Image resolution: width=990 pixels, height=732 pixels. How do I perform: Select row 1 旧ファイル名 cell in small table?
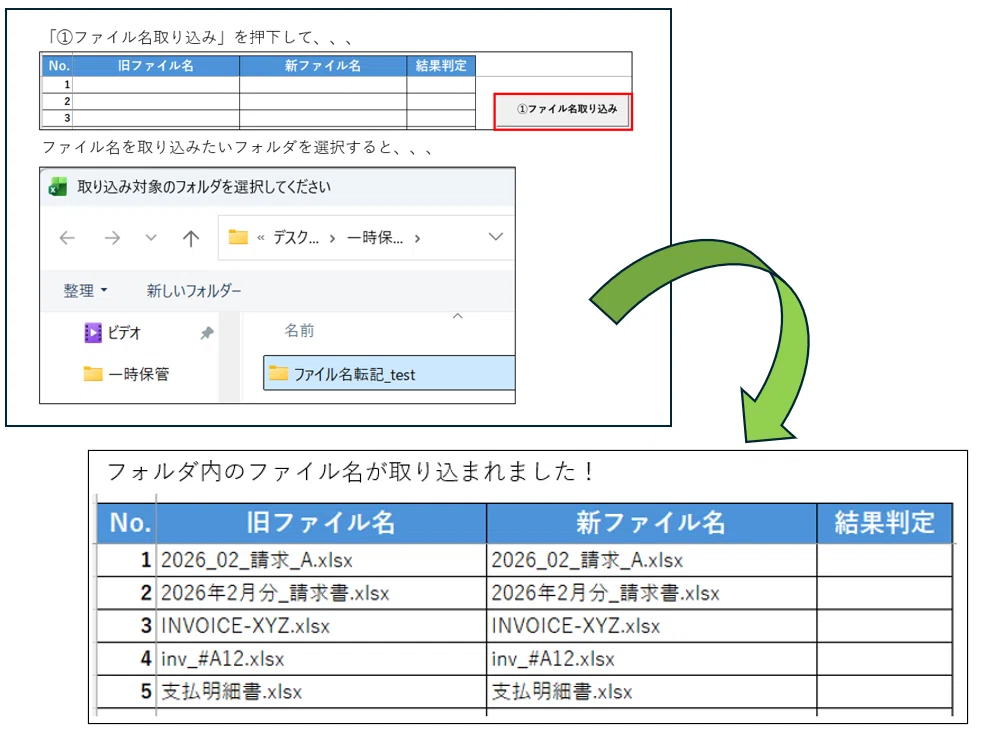(156, 85)
